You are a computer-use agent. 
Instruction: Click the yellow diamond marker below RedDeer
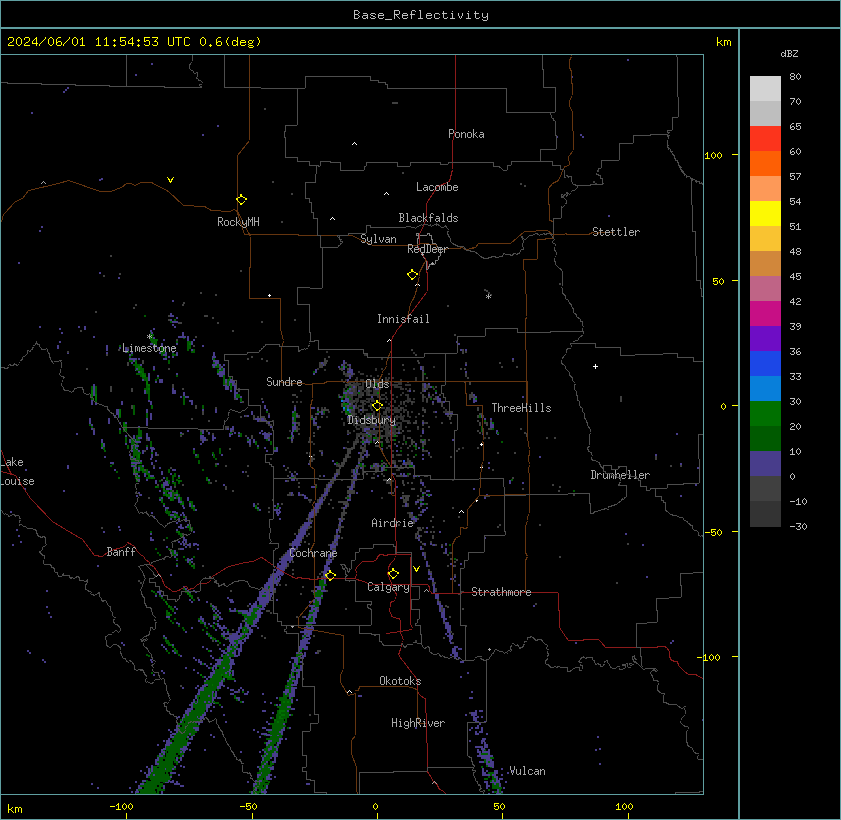pyautogui.click(x=412, y=275)
